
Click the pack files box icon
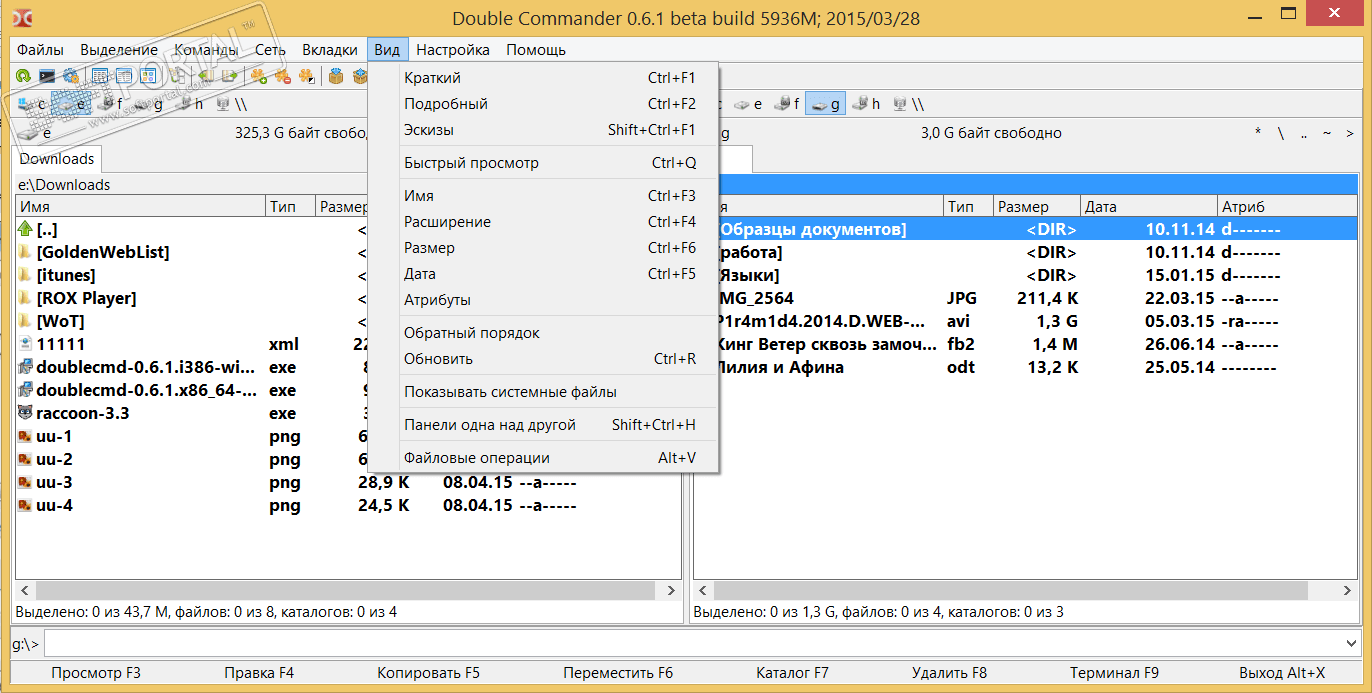click(337, 76)
